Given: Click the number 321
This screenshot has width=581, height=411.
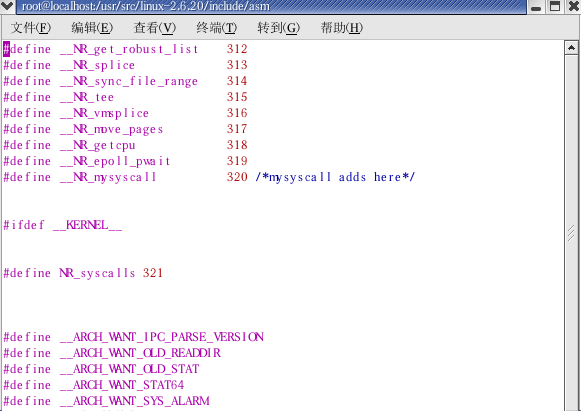Looking at the screenshot, I should (x=153, y=273).
